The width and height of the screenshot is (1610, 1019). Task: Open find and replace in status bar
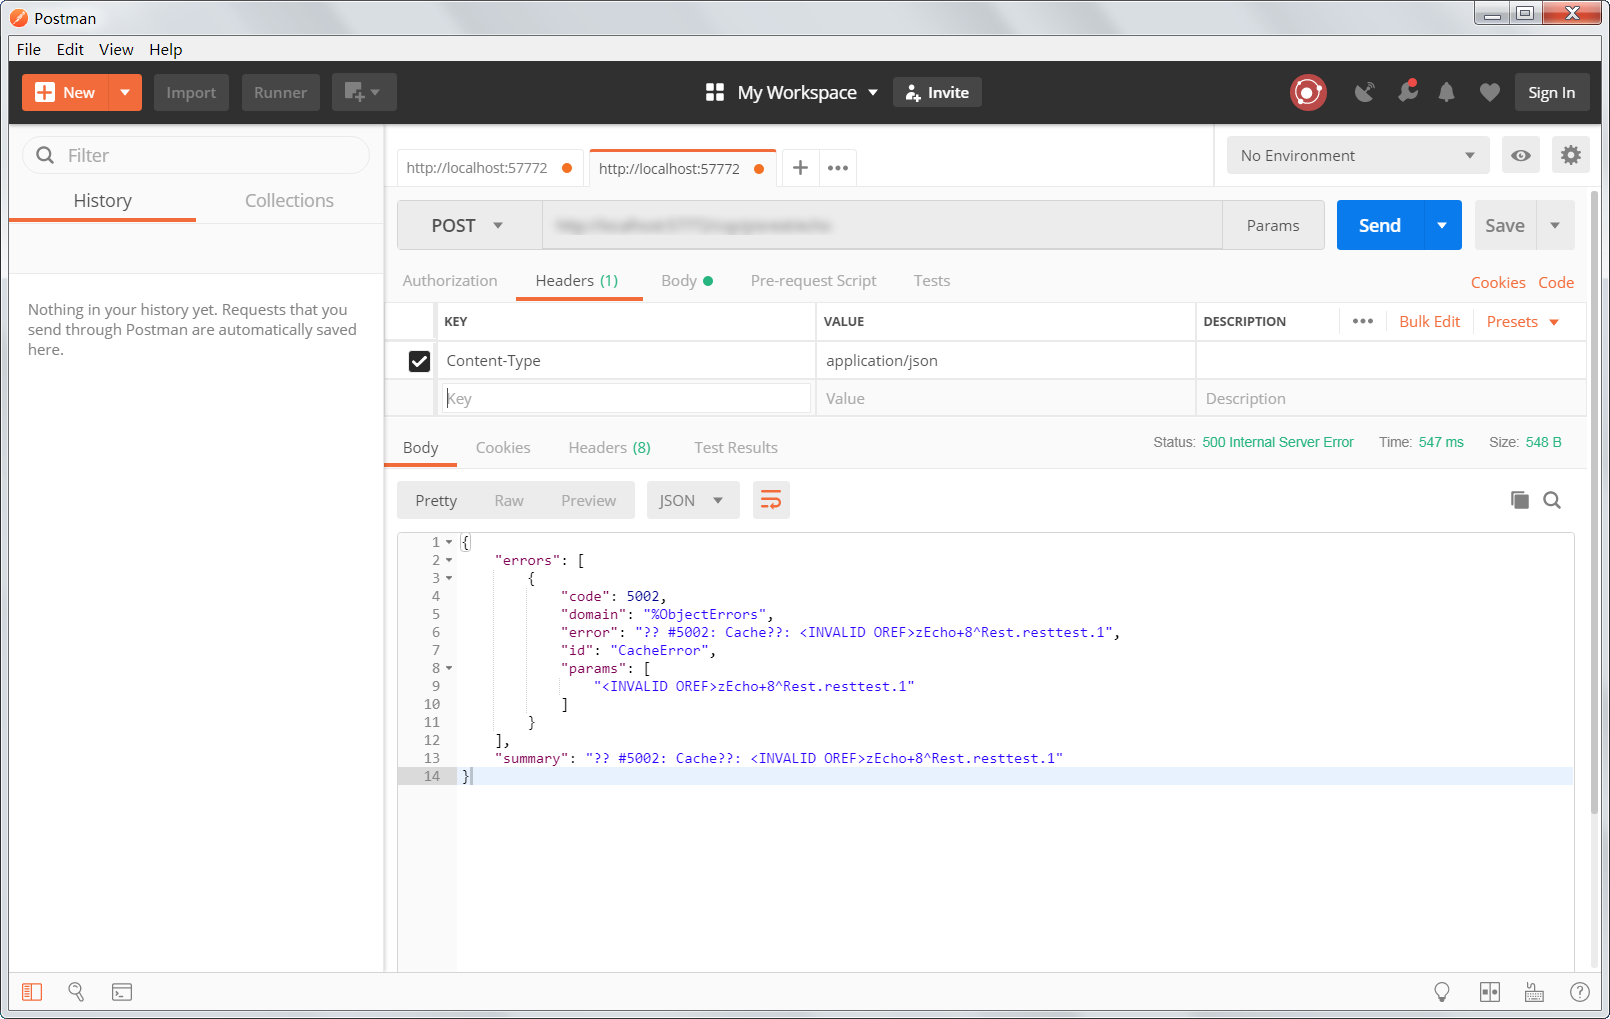[x=76, y=992]
